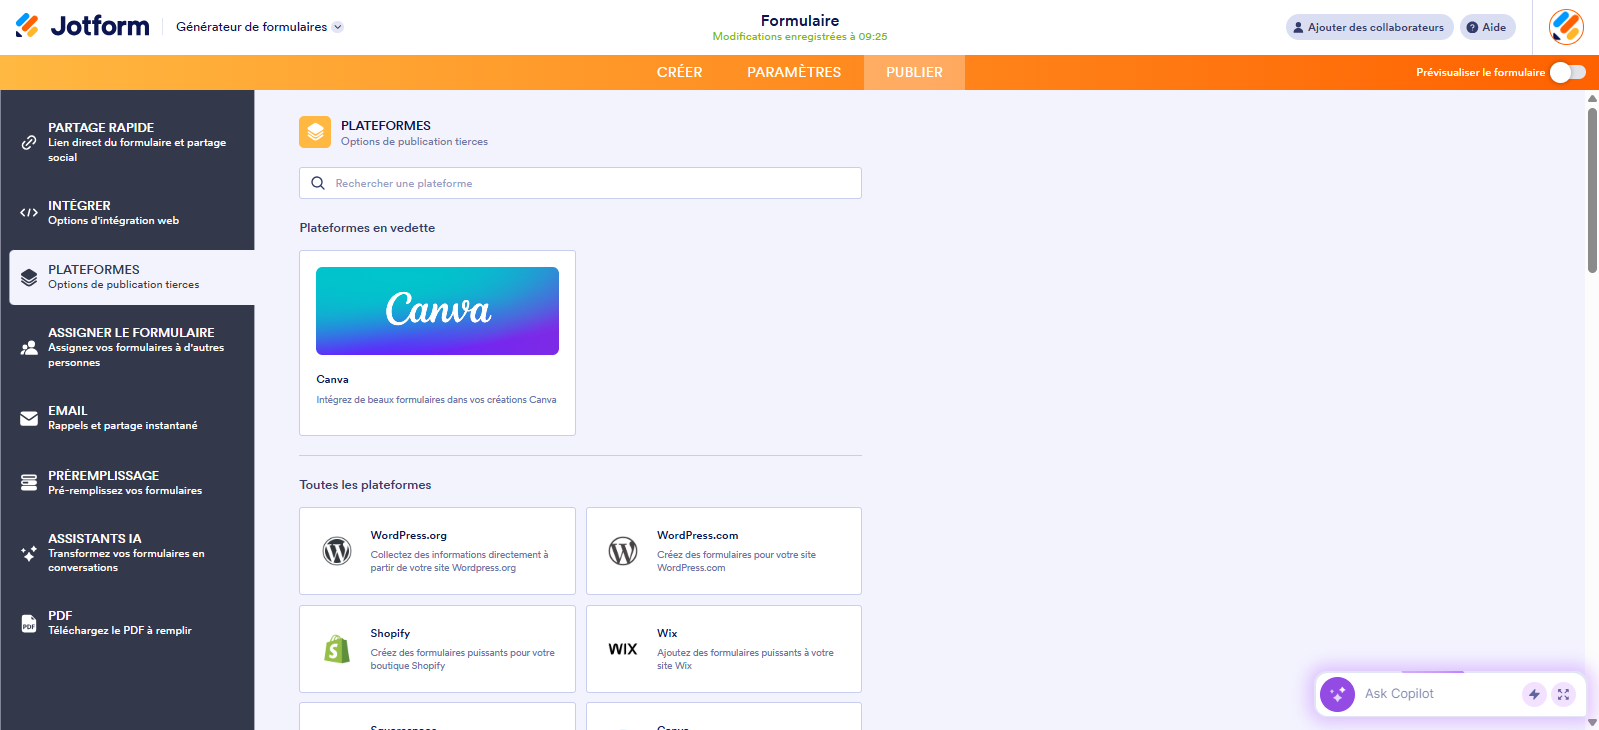This screenshot has height=730, width=1599.
Task: Click the Email envelope icon
Action: click(x=29, y=418)
